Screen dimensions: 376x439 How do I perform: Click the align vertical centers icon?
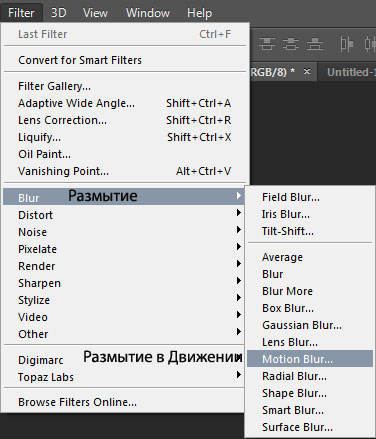click(291, 44)
